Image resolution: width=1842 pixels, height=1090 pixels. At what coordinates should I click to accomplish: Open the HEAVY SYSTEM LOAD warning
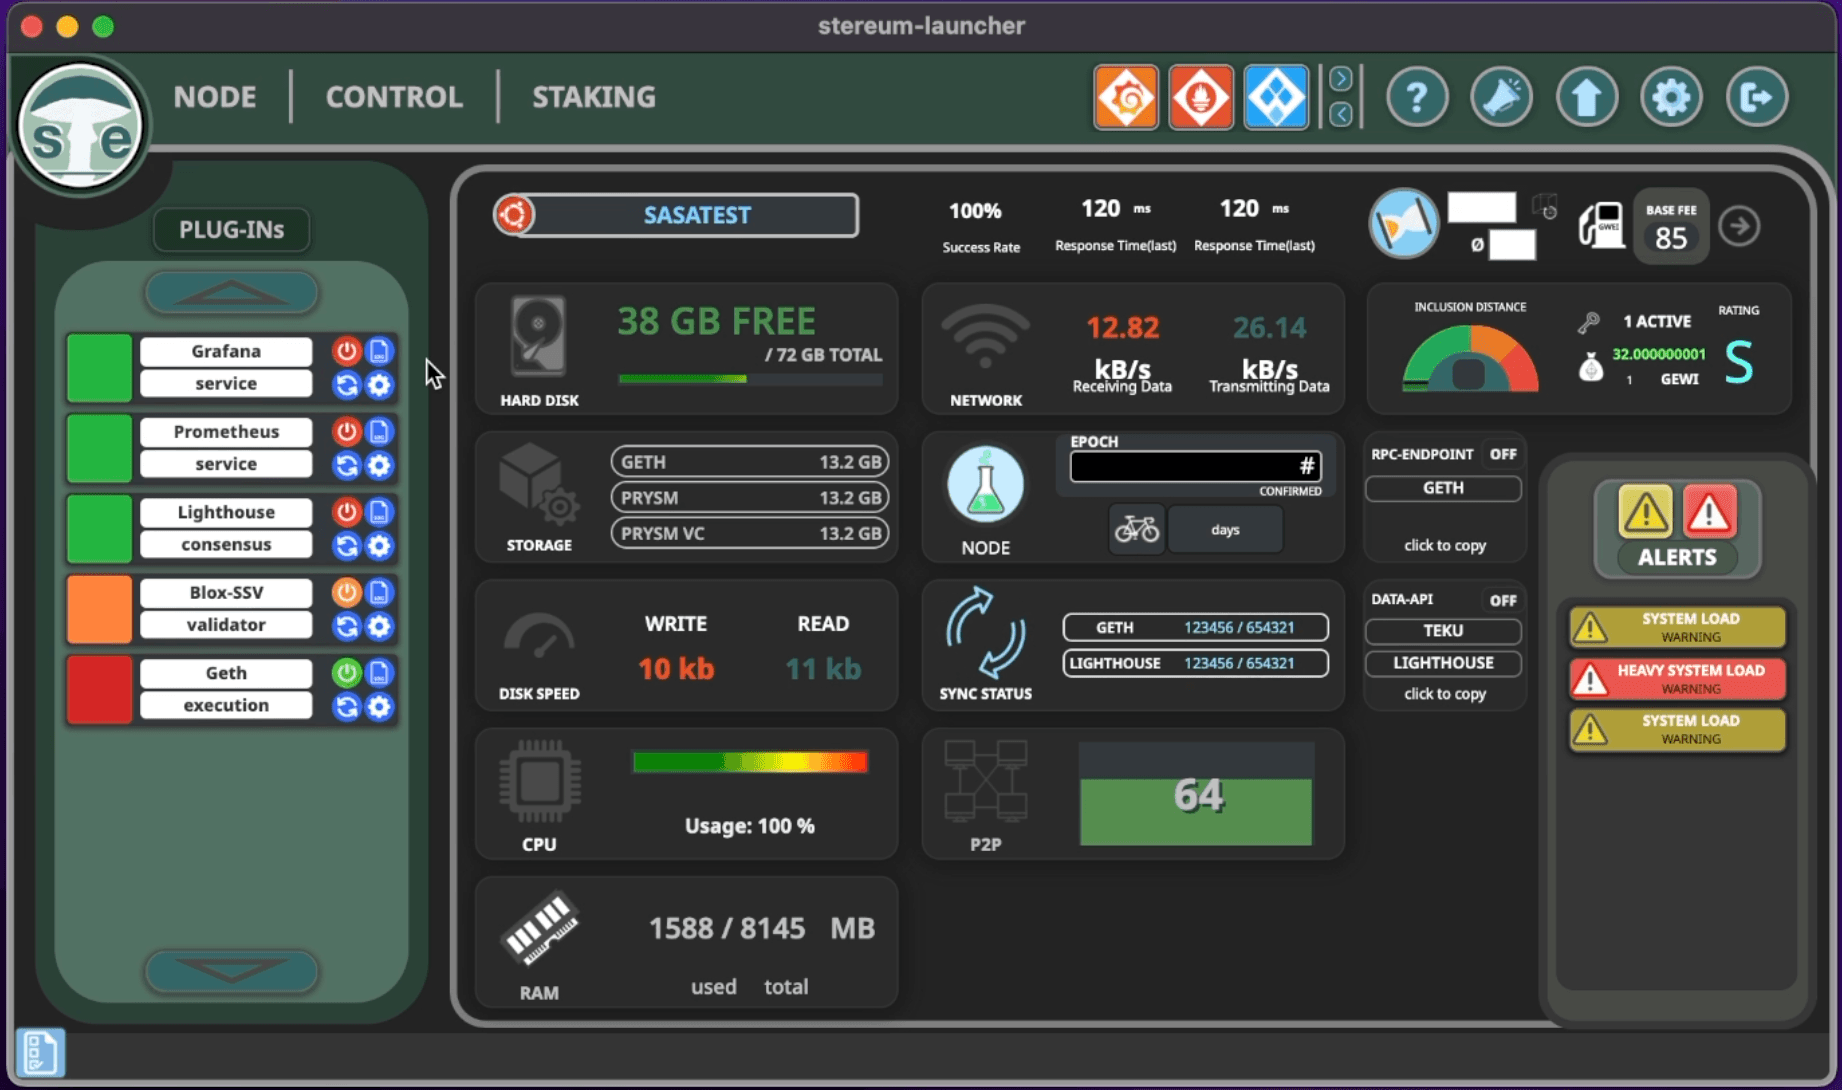1677,679
